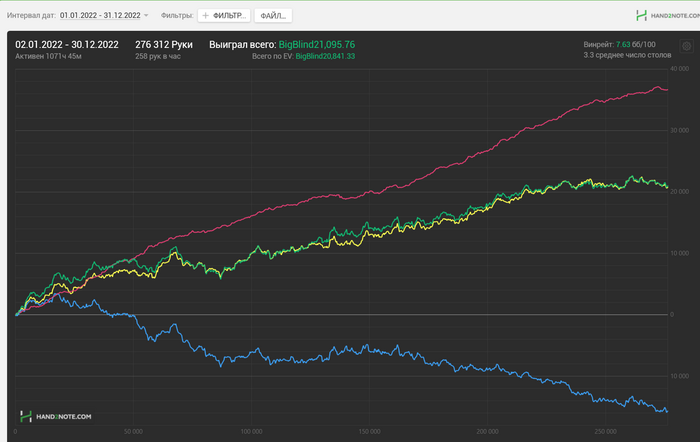The width and height of the screenshot is (700, 442).
Task: Click the date span 02.01.2022 - 30.12.2022
Action: 67,45
